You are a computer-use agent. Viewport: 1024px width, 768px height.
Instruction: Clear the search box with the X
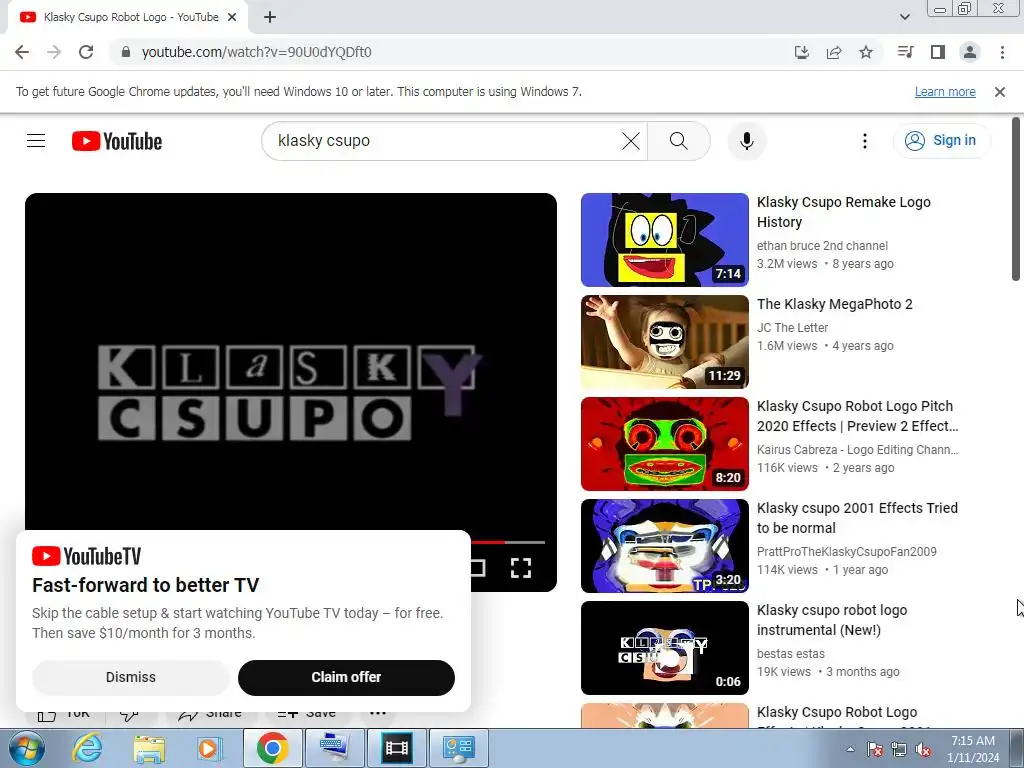[x=631, y=141]
